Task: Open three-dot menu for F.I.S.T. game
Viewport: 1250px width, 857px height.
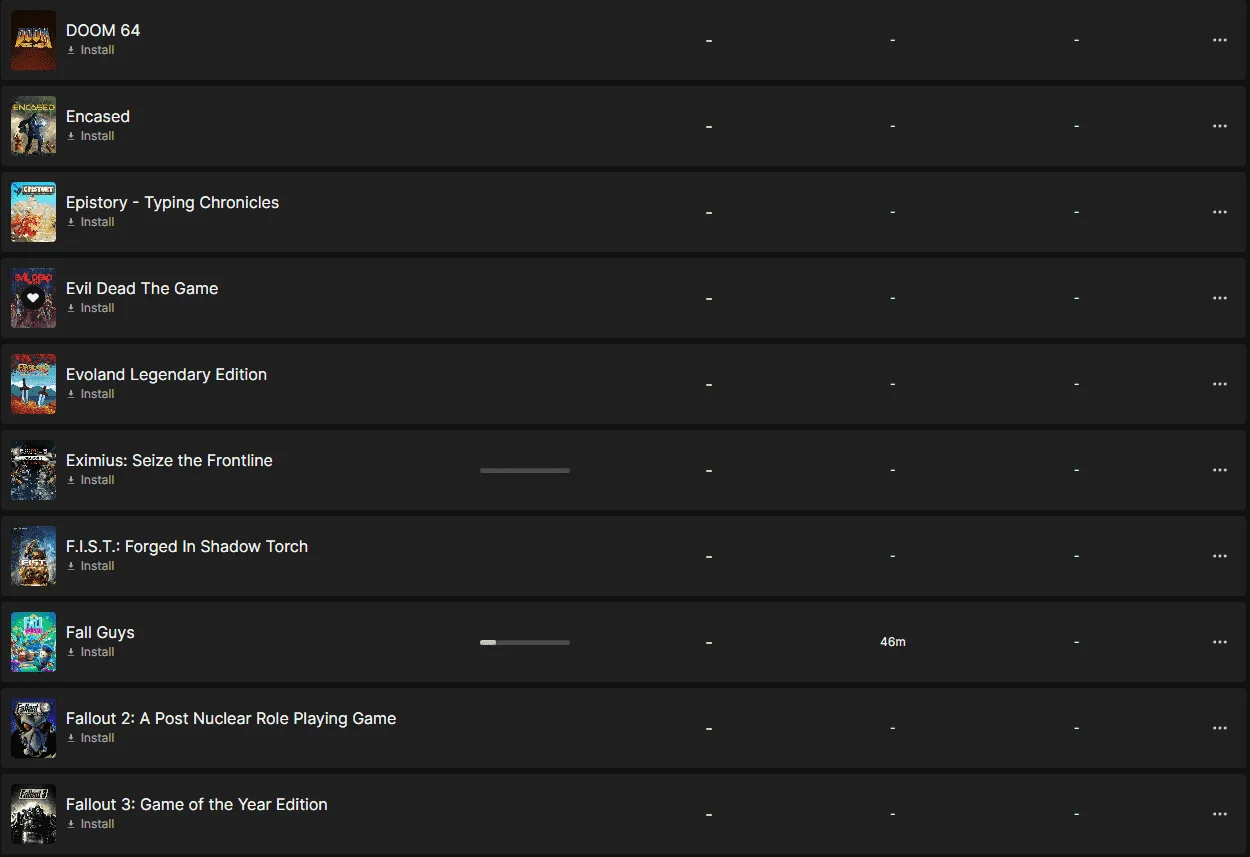Action: [x=1219, y=556]
